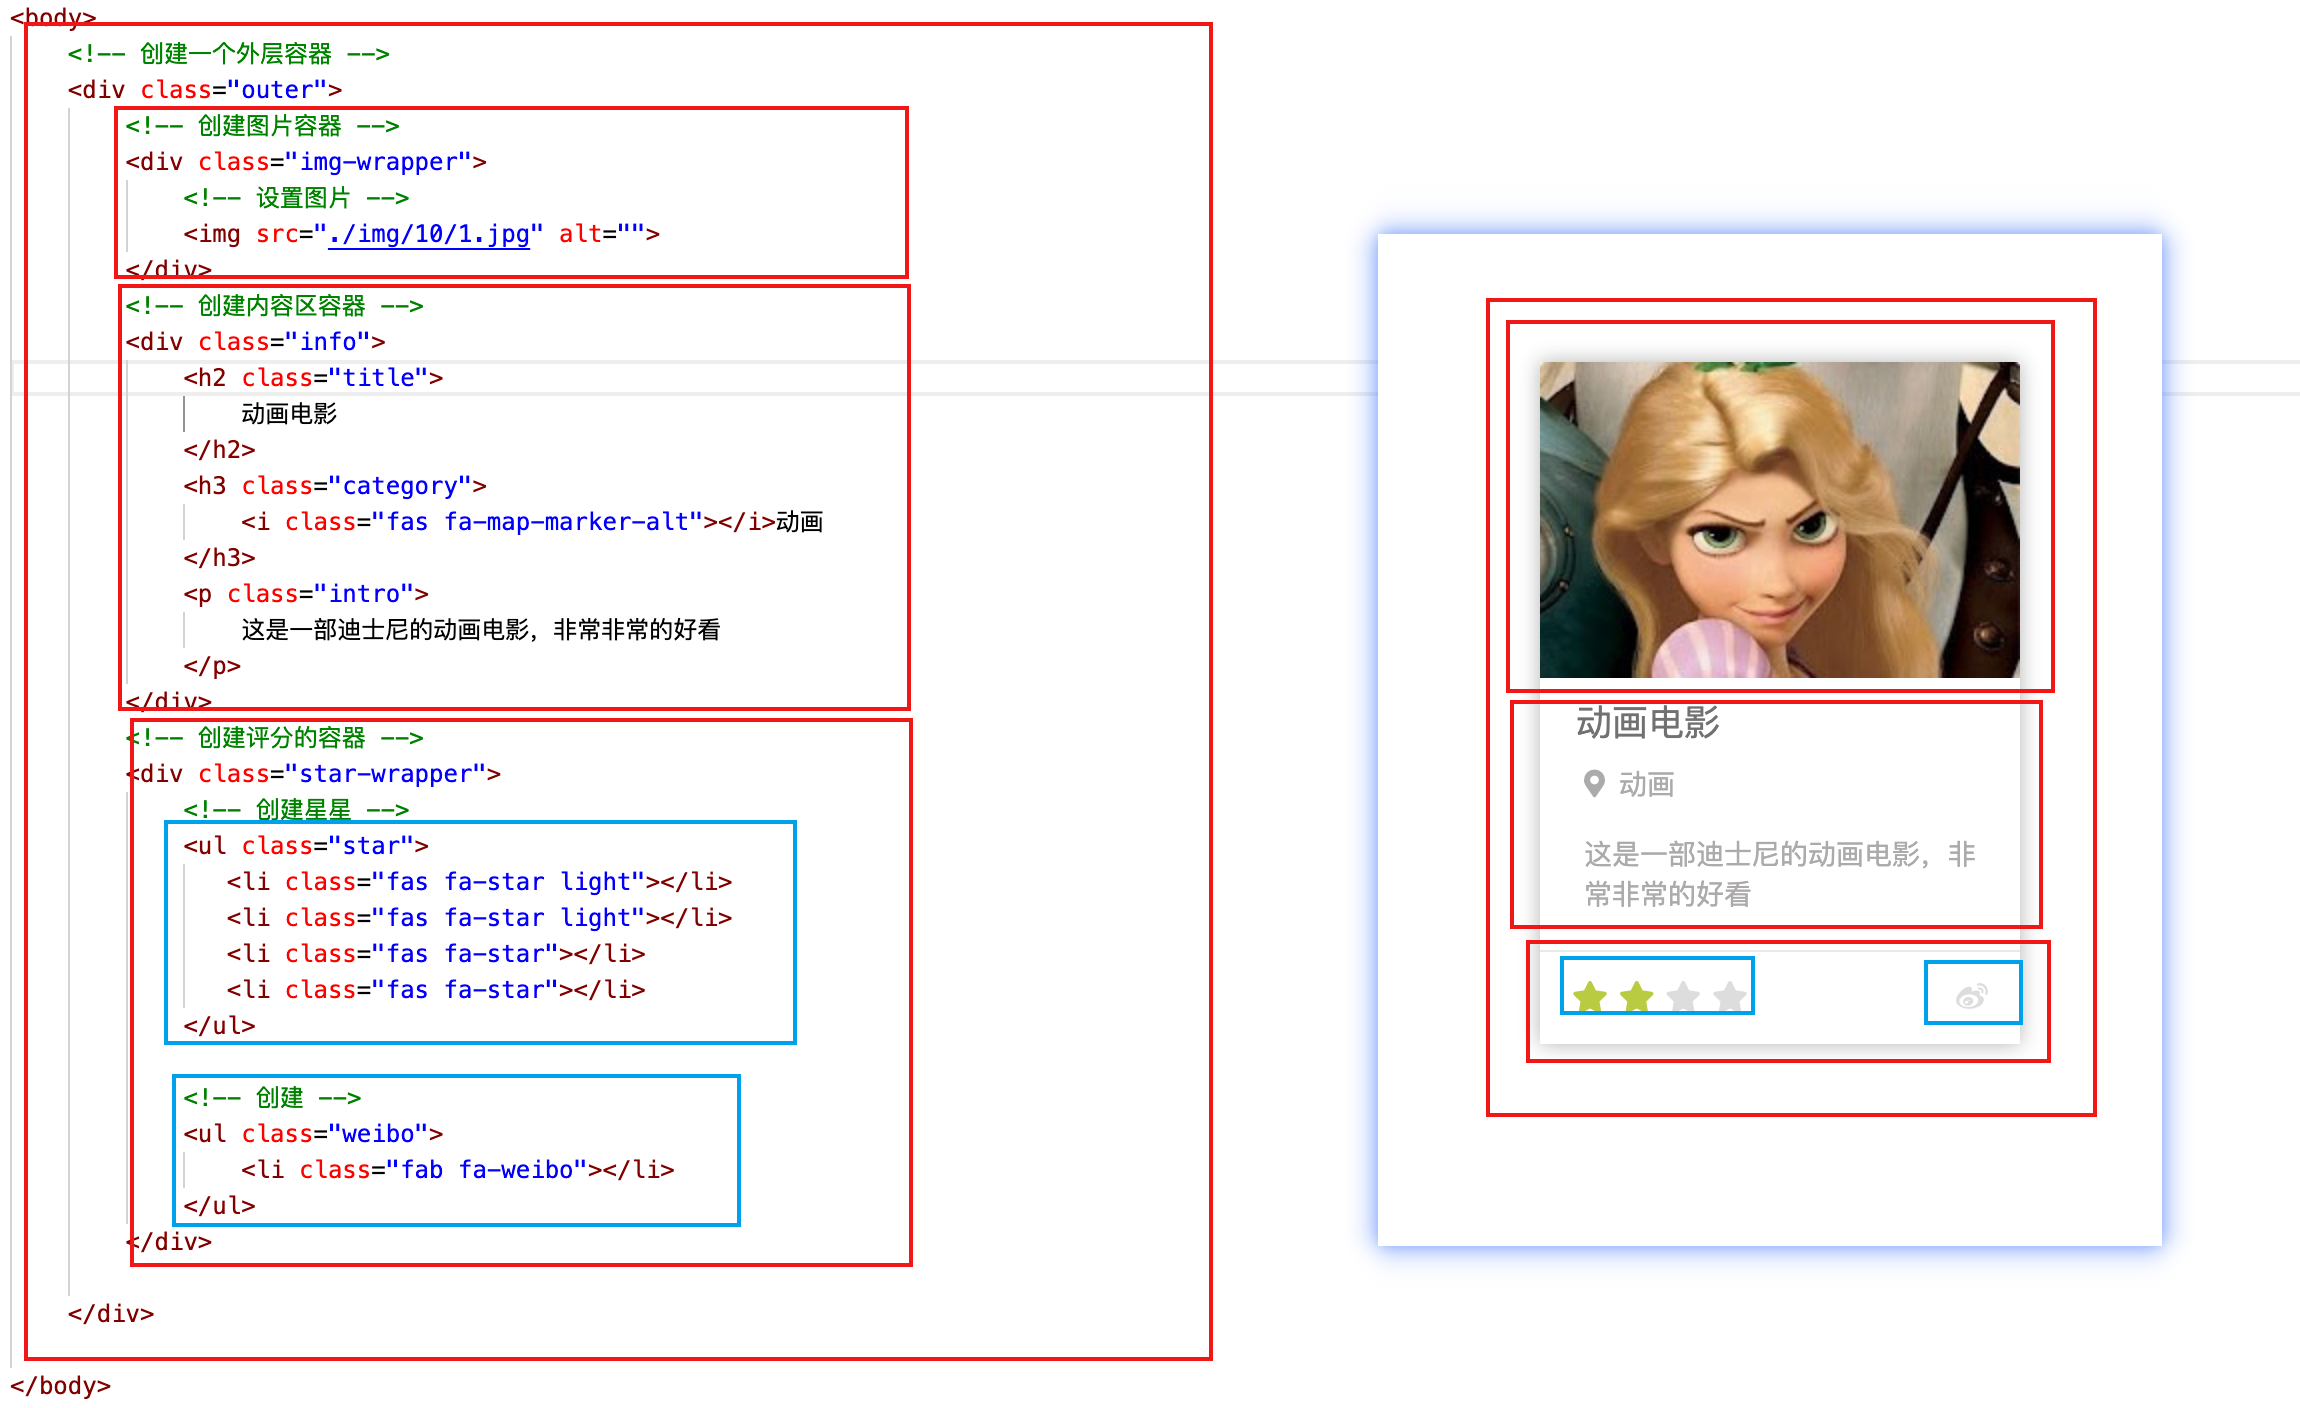The image size is (2300, 1408).
Task: Click the fa-map-marker-alt i tag code line
Action: pyautogui.click(x=532, y=522)
